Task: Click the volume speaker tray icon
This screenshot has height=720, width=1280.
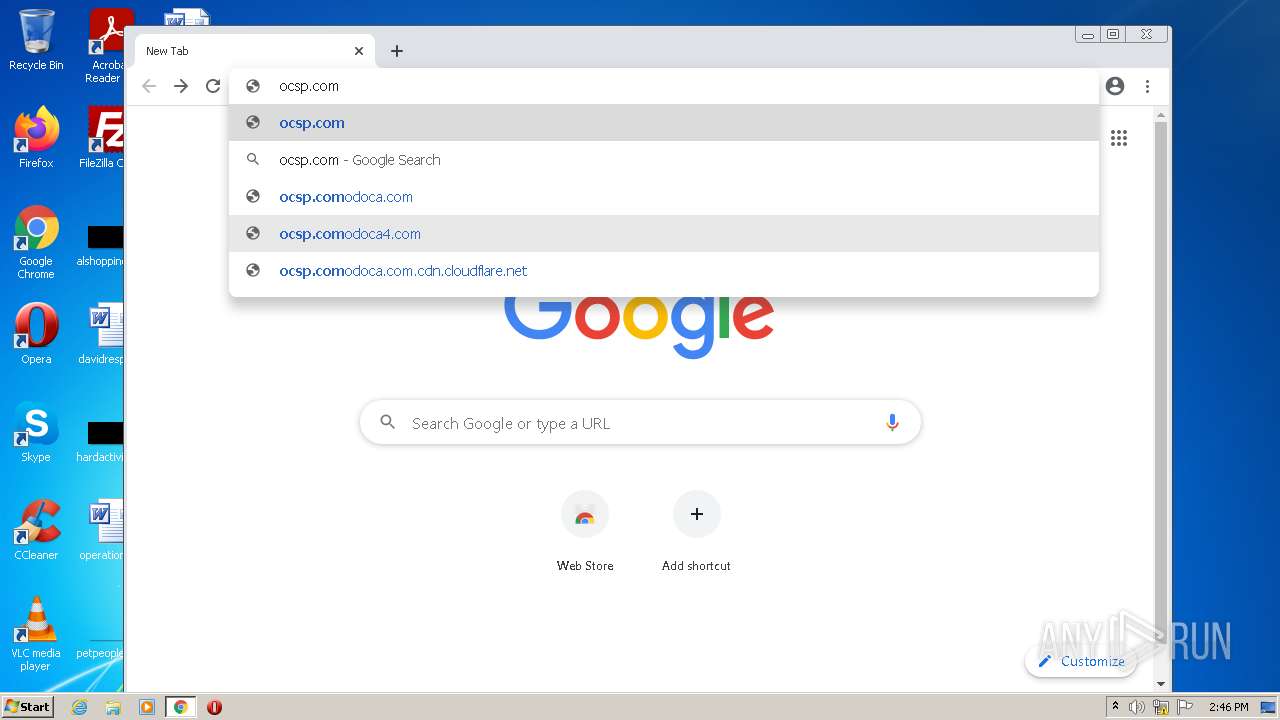Action: (x=1137, y=707)
